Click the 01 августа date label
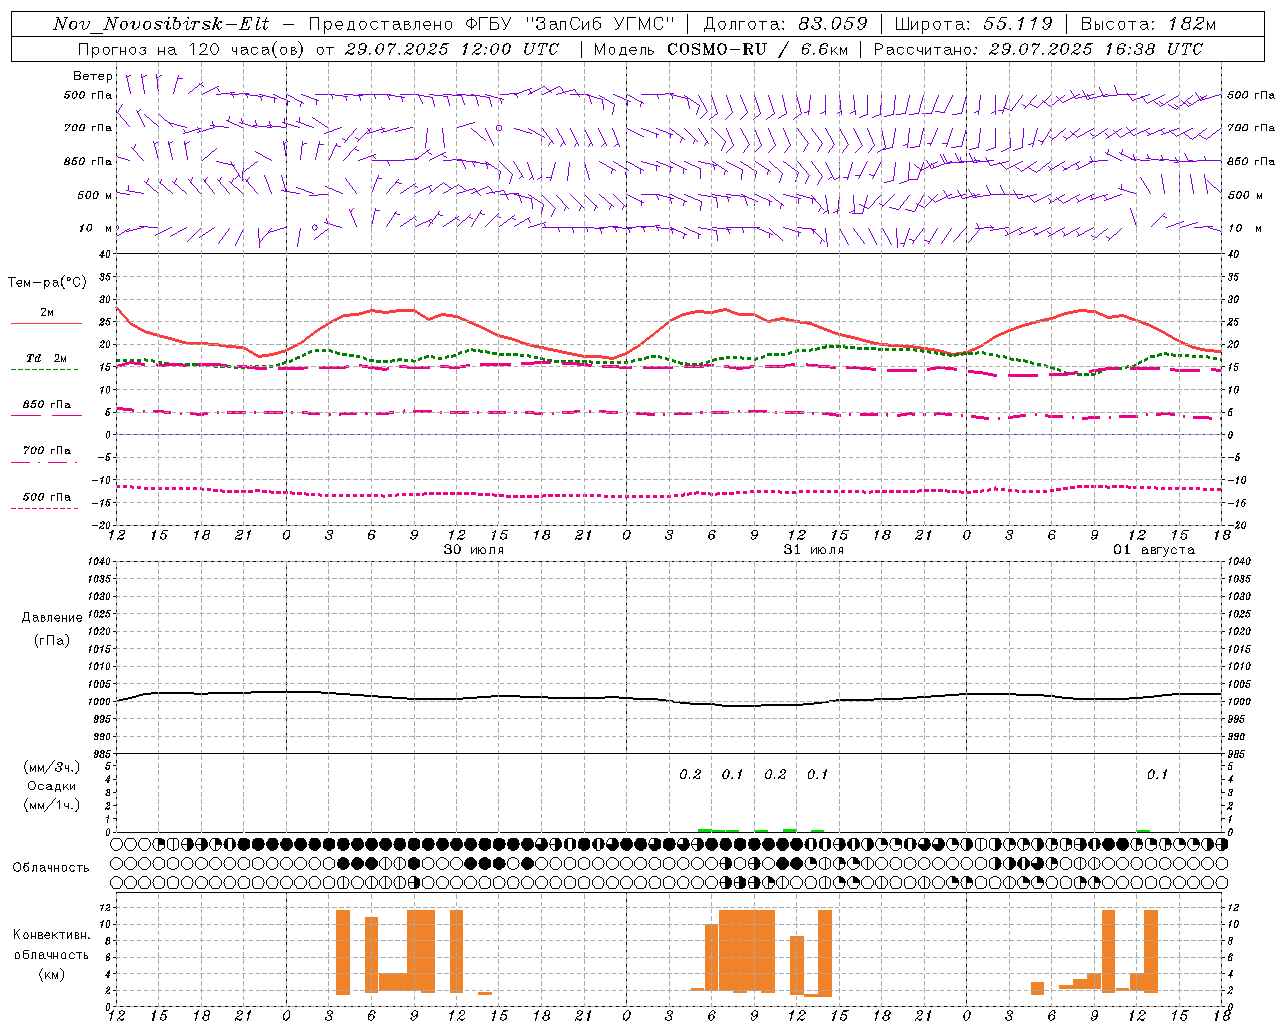Screen dimensions: 1280x1024 1154,550
